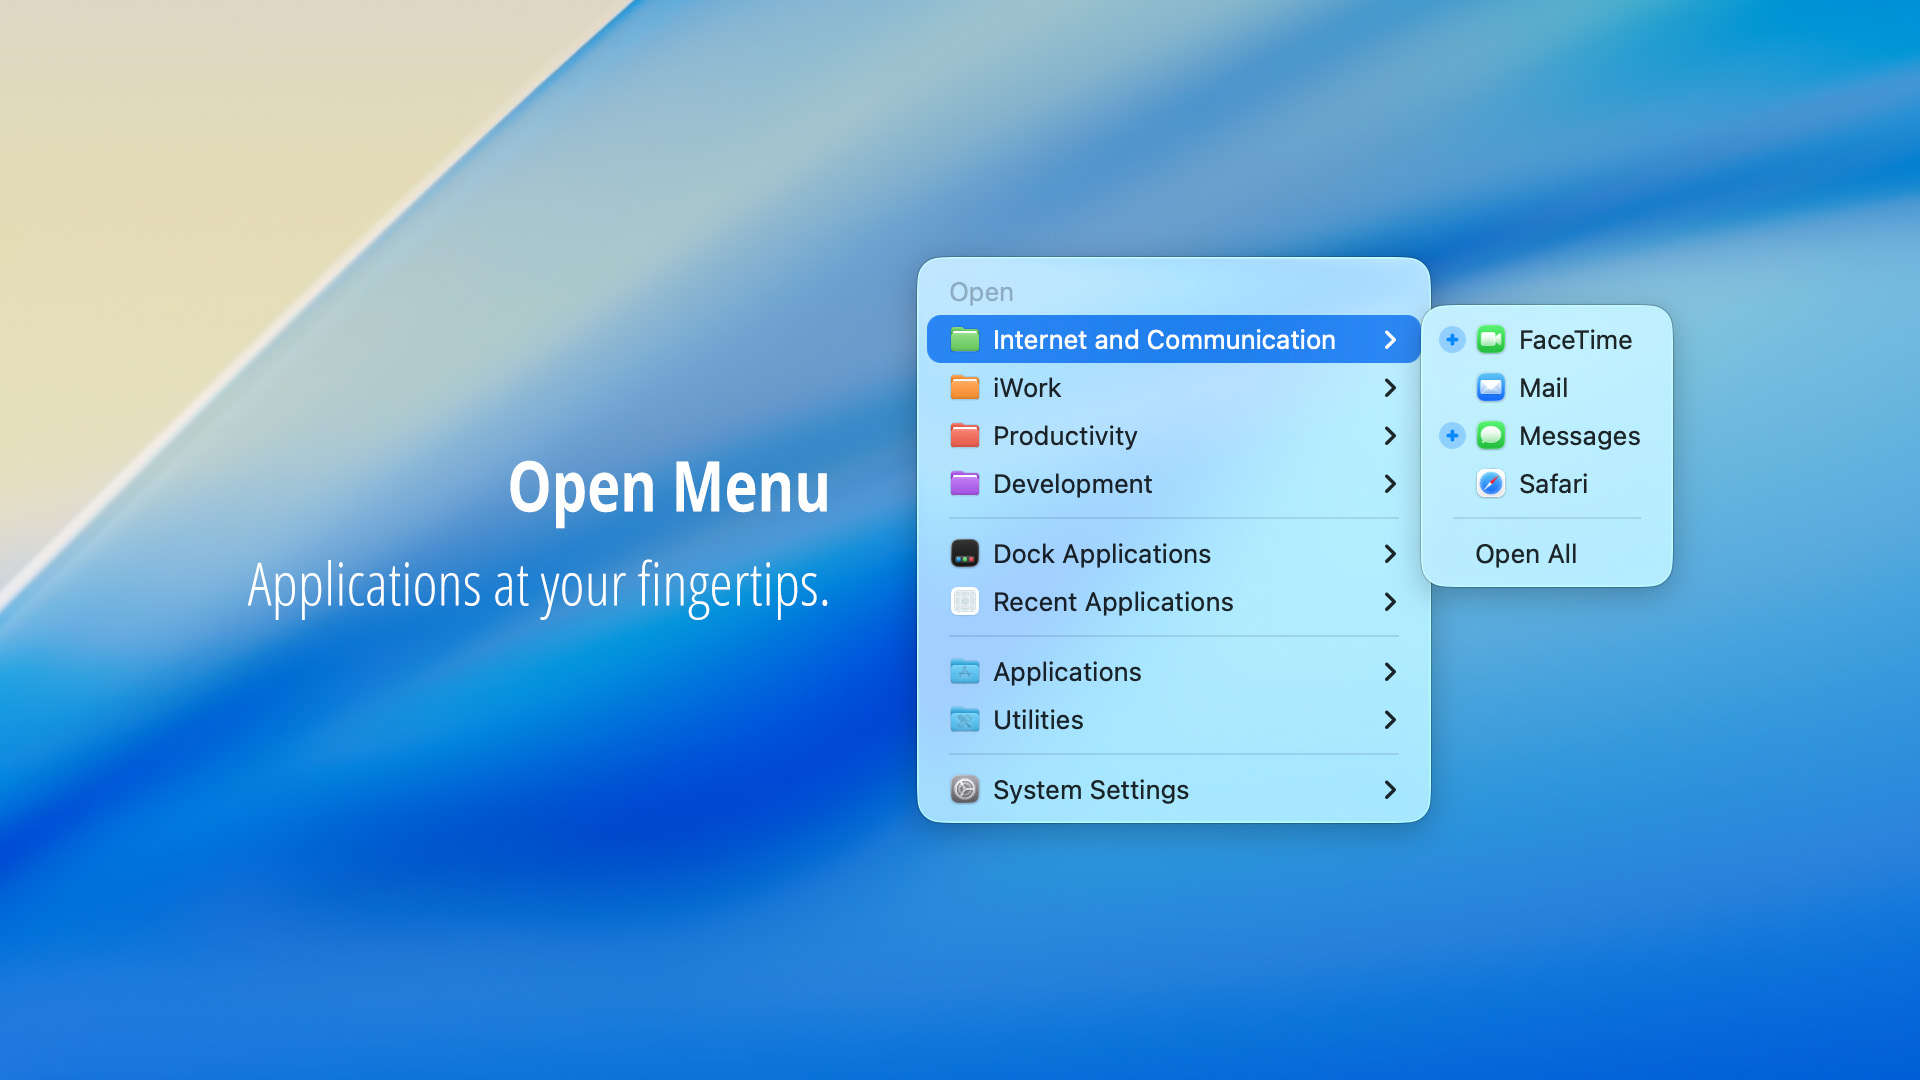This screenshot has height=1080, width=1920.
Task: Expand the Development submenu chevron
Action: (1390, 484)
